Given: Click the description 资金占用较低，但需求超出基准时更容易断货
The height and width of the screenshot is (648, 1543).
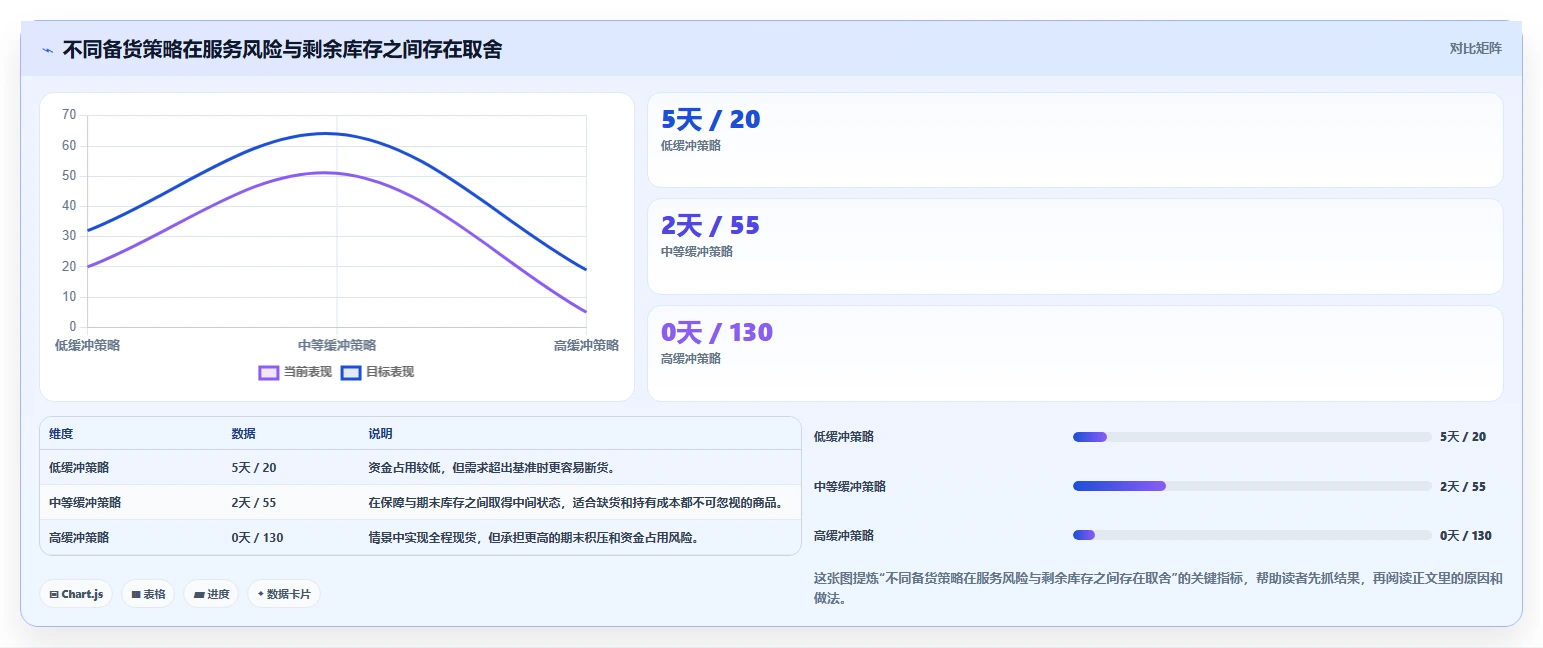Looking at the screenshot, I should coord(492,467).
